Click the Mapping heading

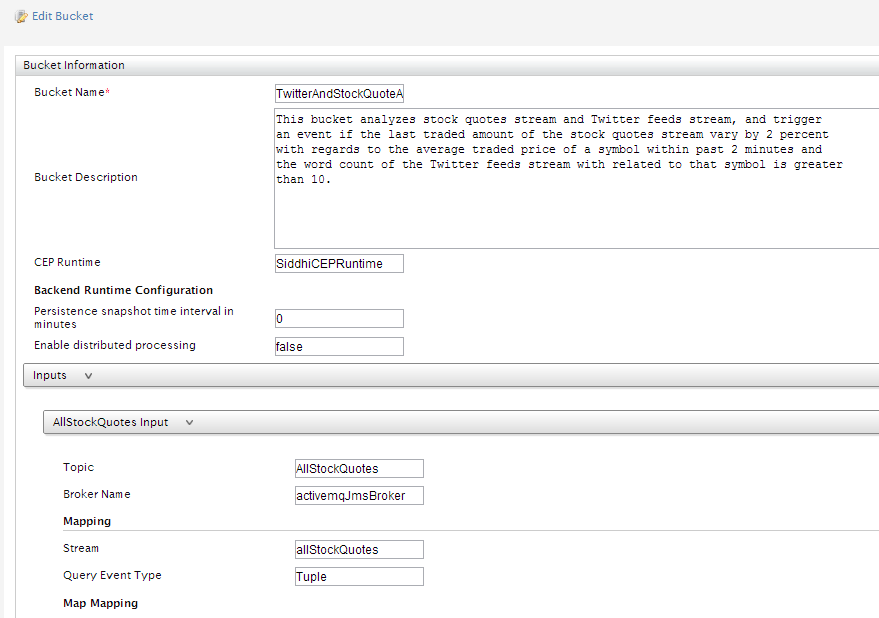coord(87,522)
